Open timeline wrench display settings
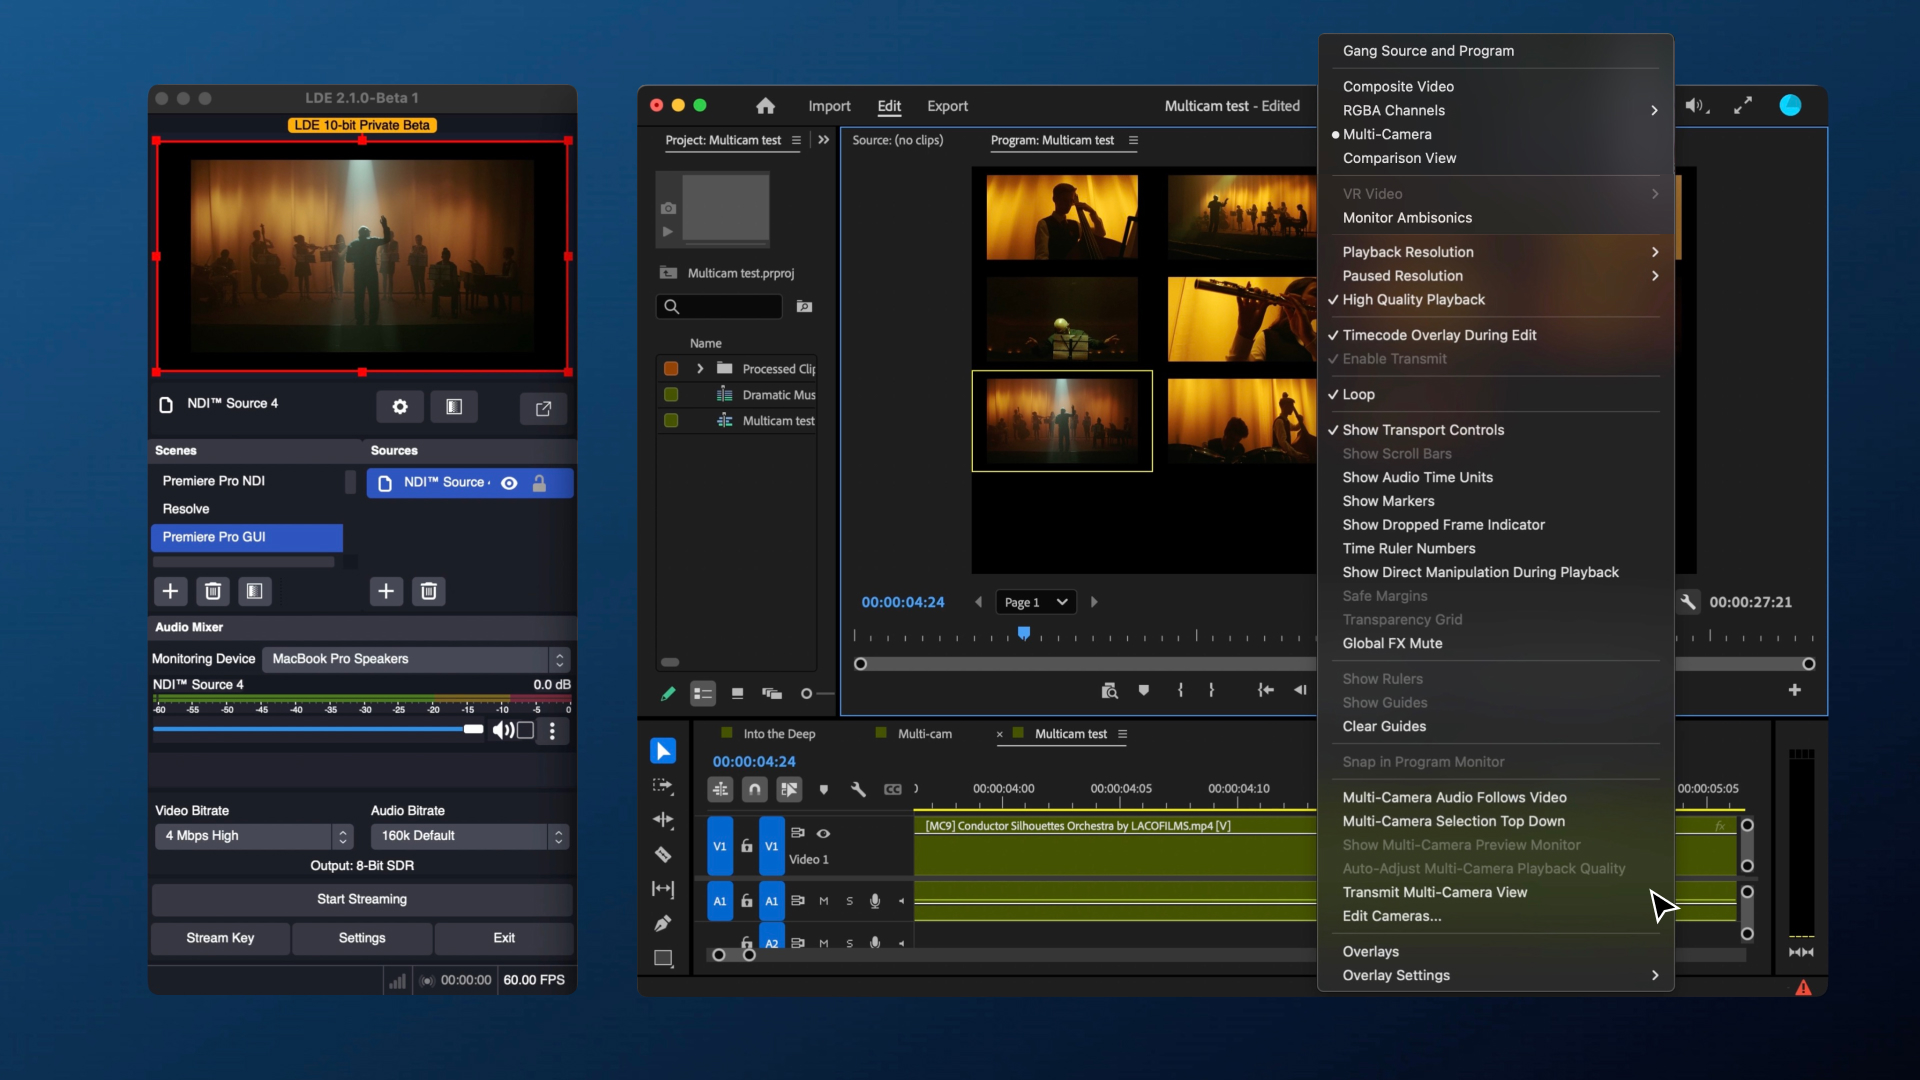The image size is (1920, 1080). 858,789
